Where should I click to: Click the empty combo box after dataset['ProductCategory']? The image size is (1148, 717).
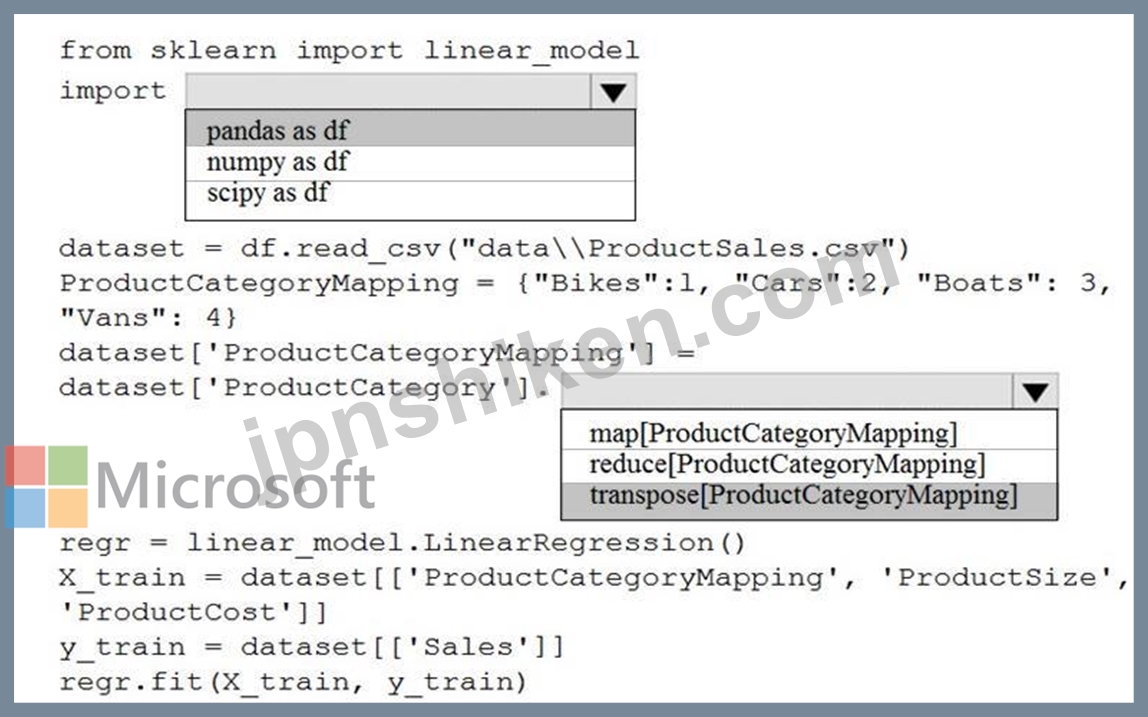point(787,392)
